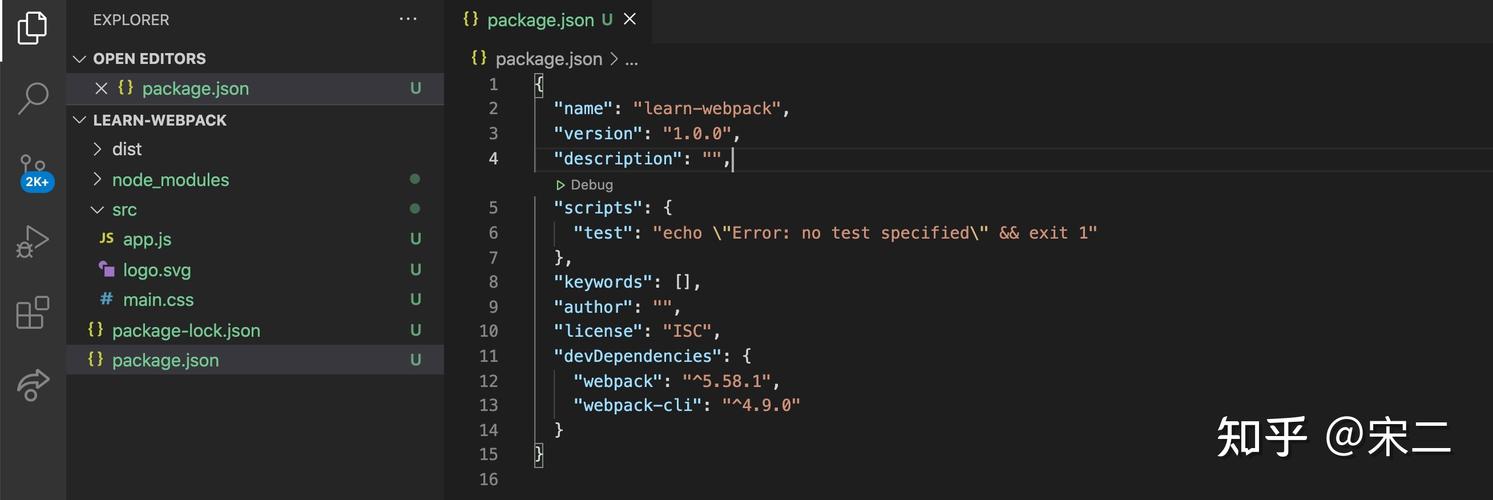
Task: Open Source Control view with 2K+ badge
Action: (35, 172)
